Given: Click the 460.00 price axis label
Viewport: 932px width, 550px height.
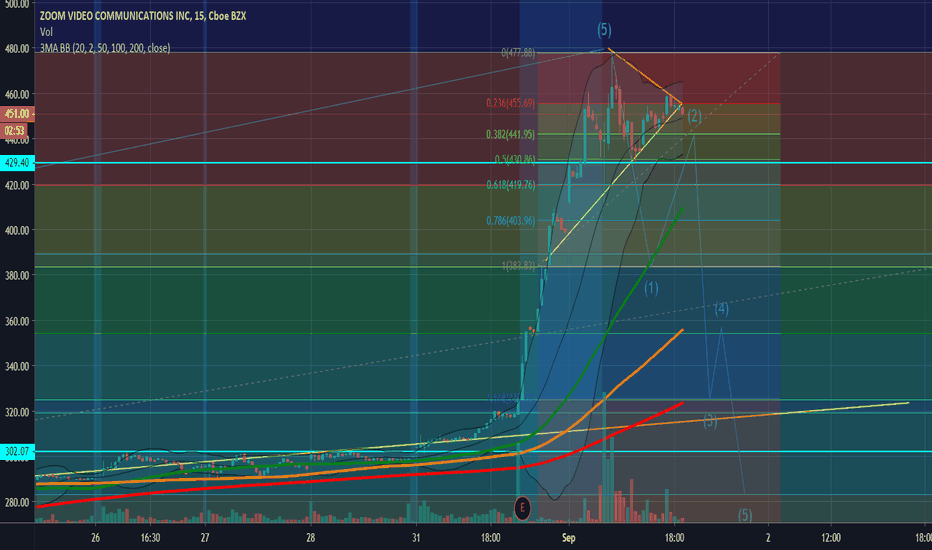Looking at the screenshot, I should [17, 94].
